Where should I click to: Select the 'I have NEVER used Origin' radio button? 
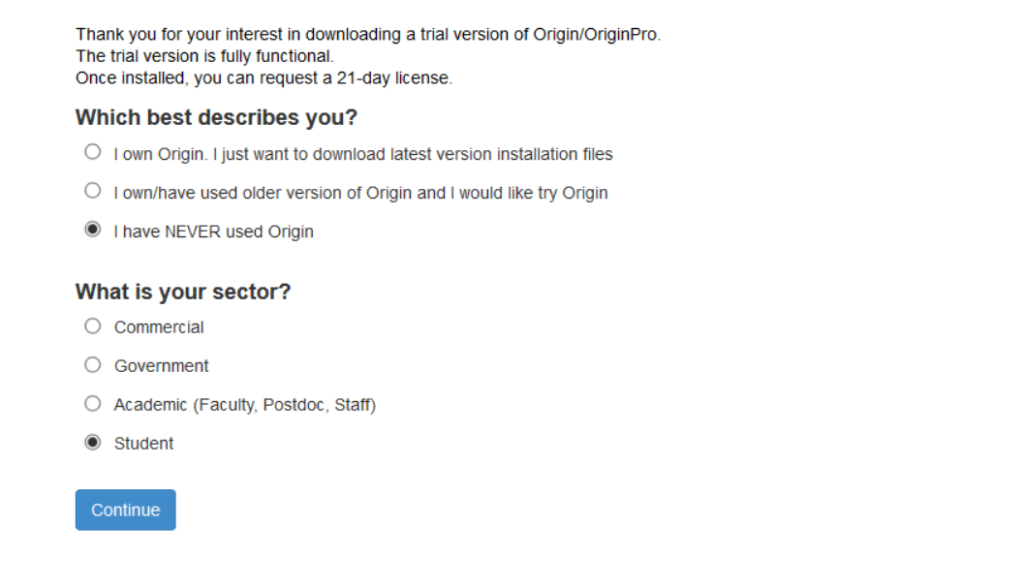[x=93, y=230]
